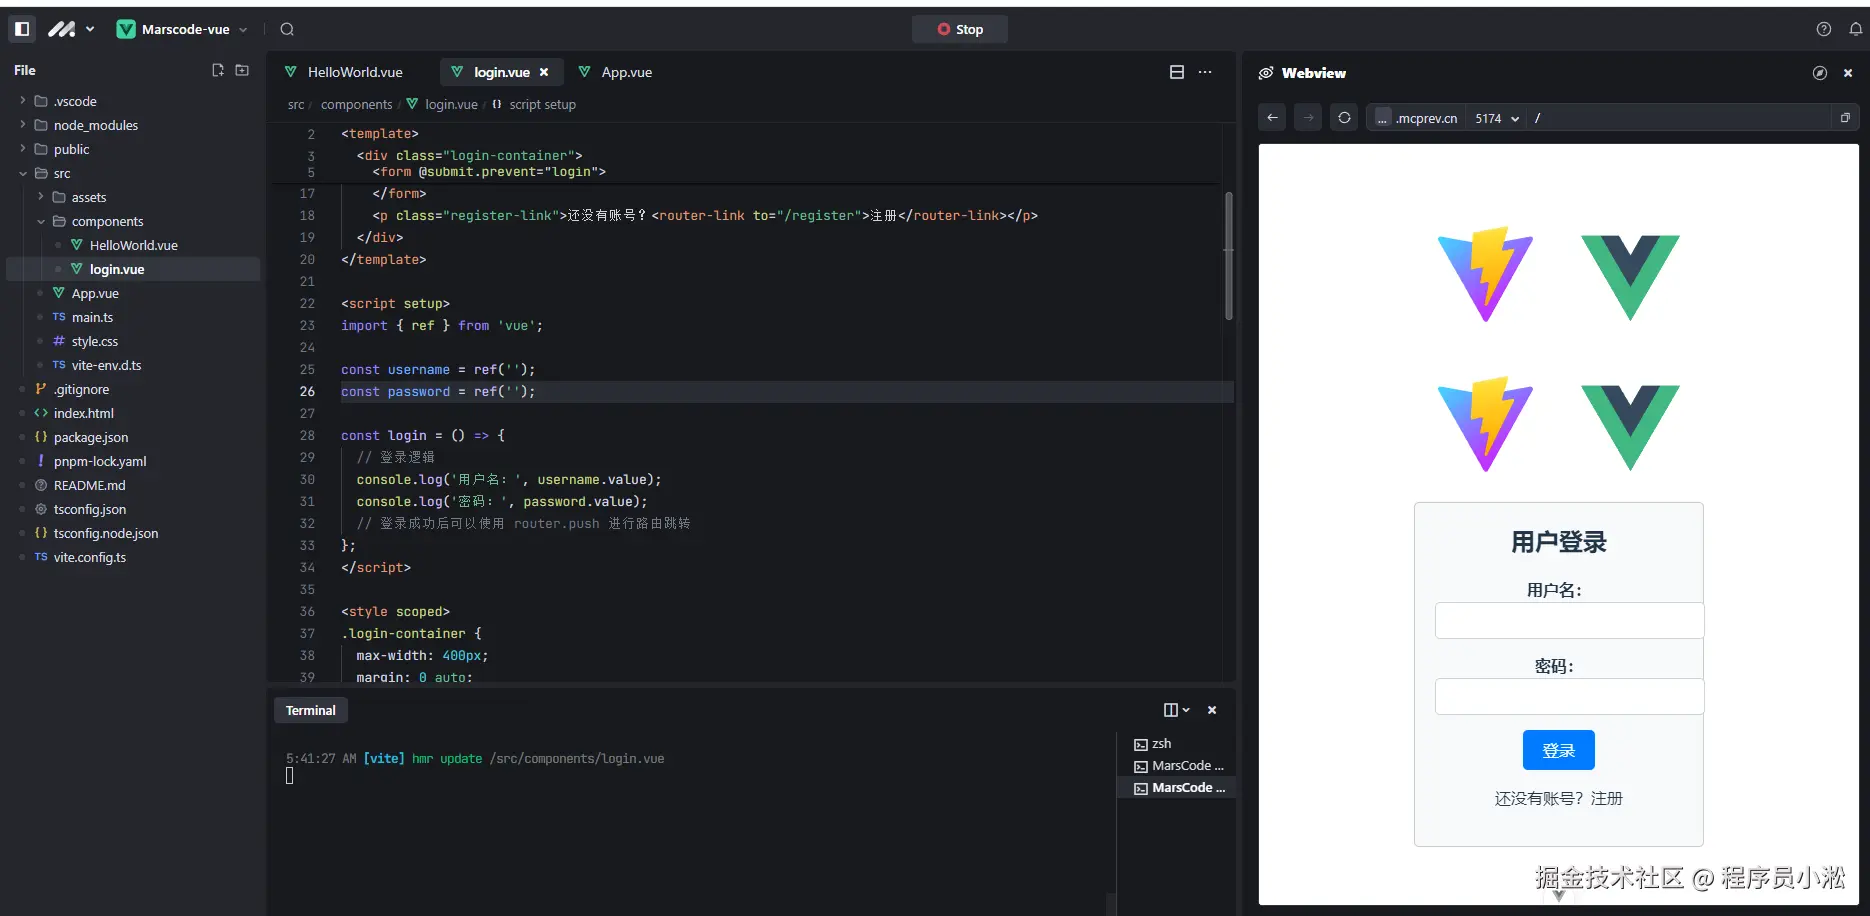Close the terminal panel
Viewport: 1870px width, 916px height.
(x=1212, y=710)
